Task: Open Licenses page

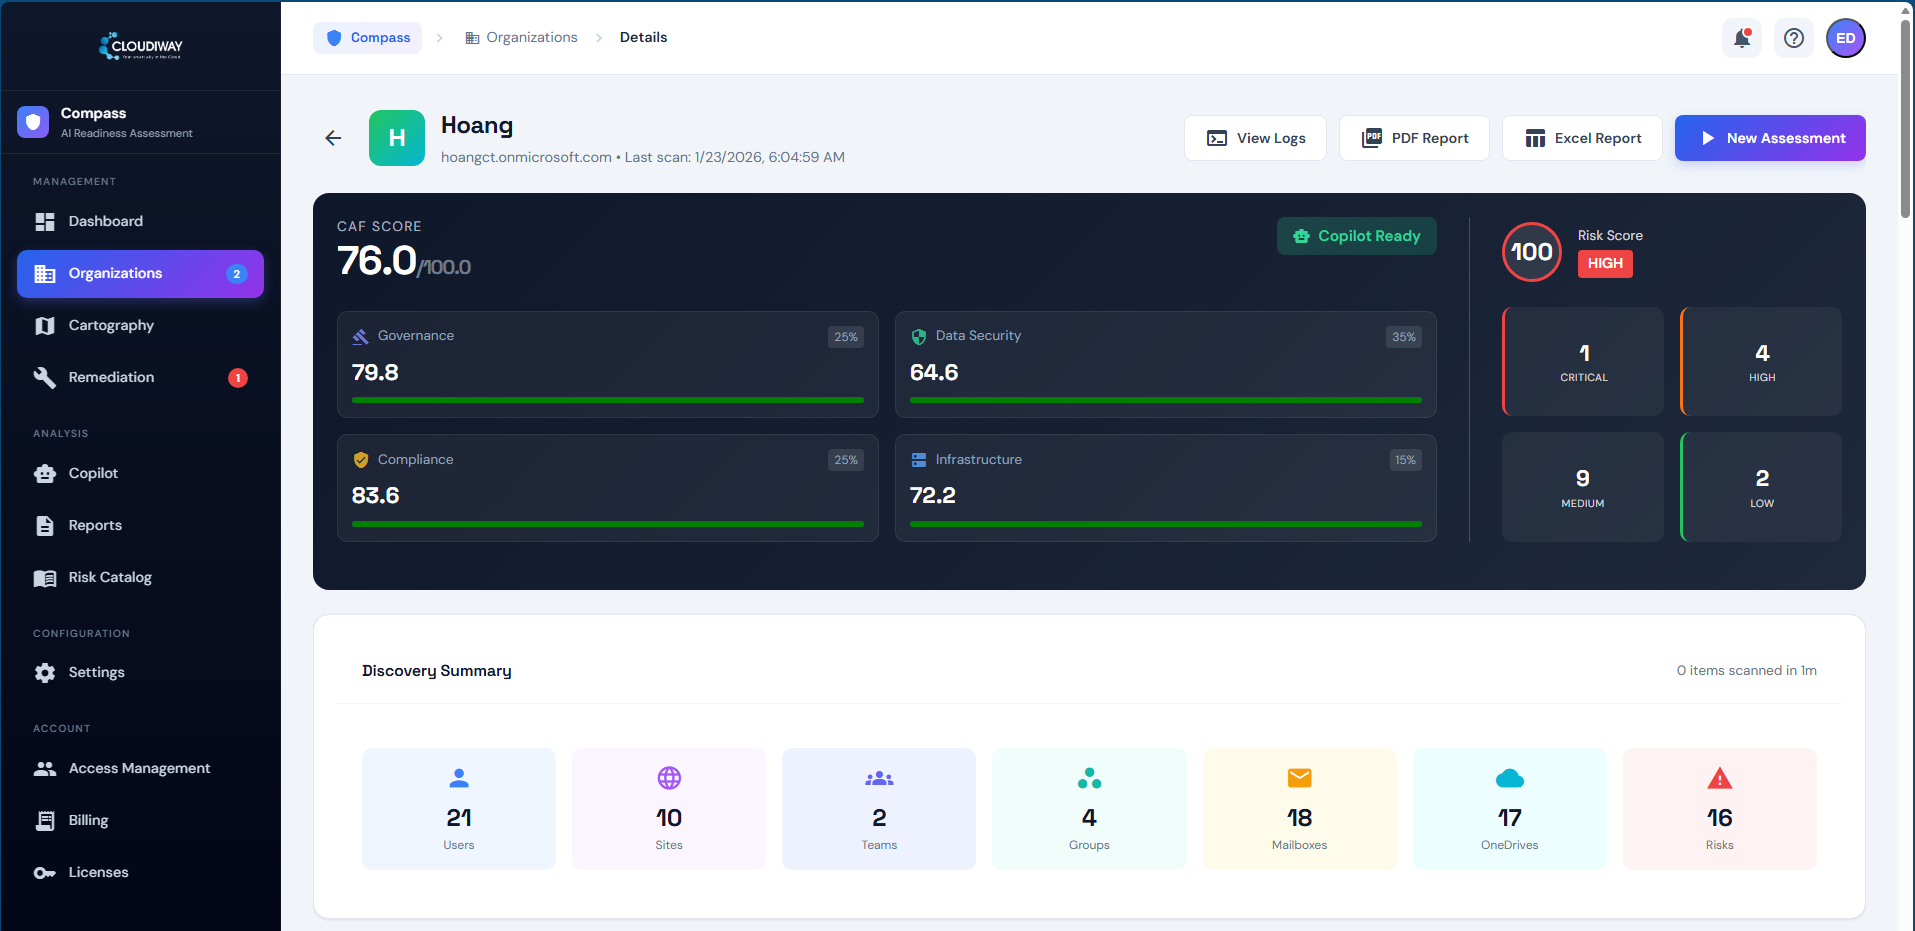Action: 140,873
